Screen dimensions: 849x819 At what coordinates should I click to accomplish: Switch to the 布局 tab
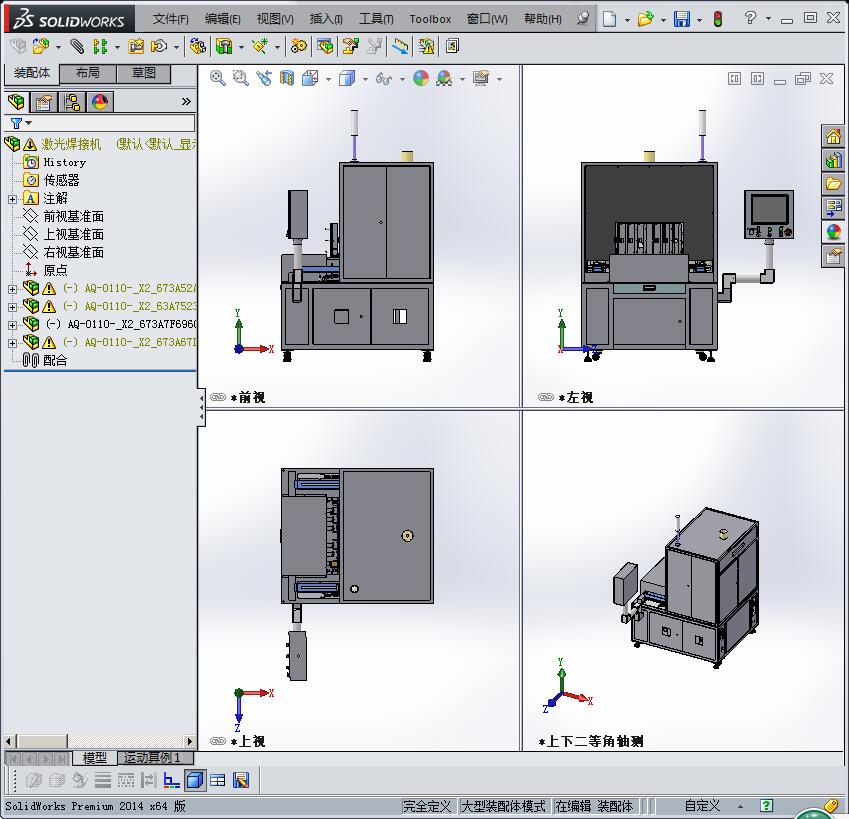click(88, 74)
